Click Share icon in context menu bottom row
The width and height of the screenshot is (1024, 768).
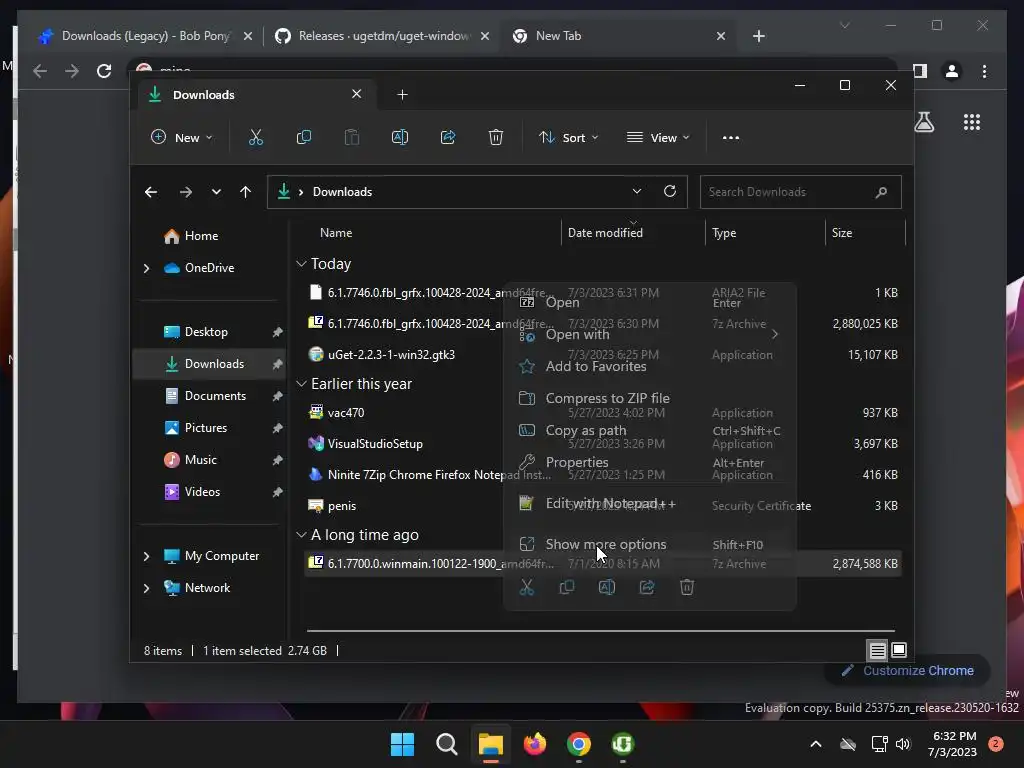pyautogui.click(x=647, y=587)
